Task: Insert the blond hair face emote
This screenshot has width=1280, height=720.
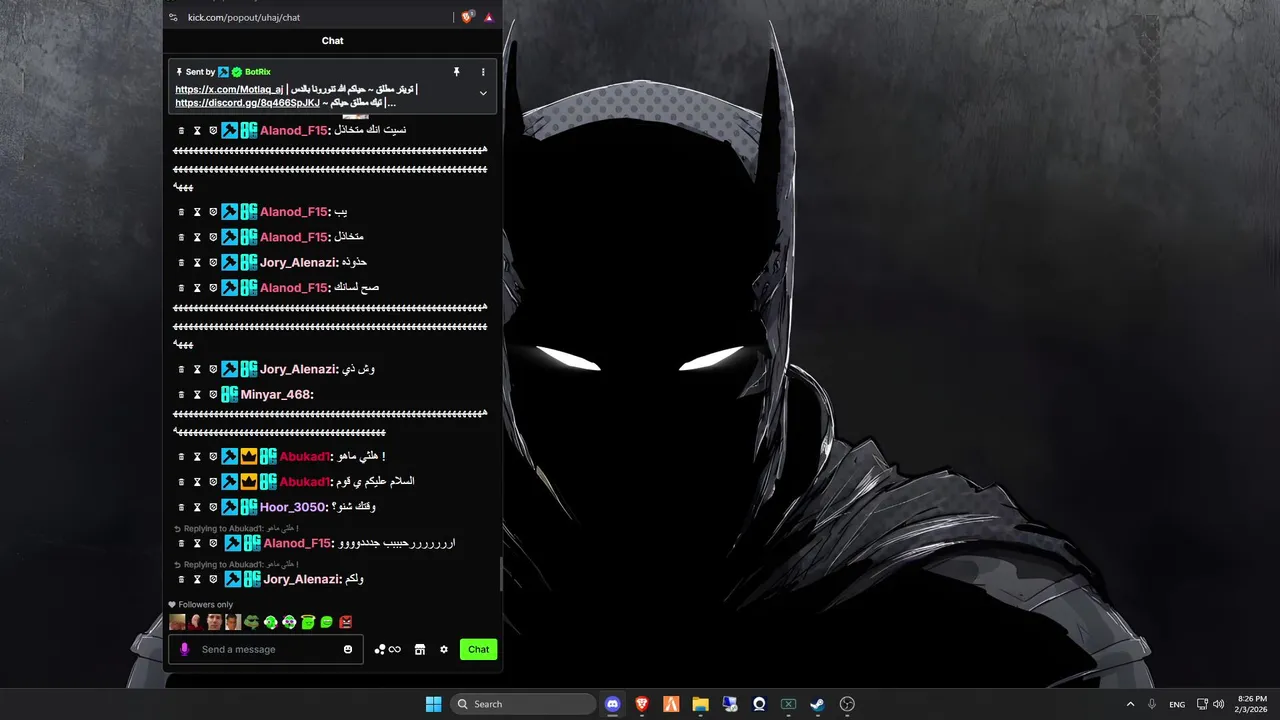Action: (178, 622)
